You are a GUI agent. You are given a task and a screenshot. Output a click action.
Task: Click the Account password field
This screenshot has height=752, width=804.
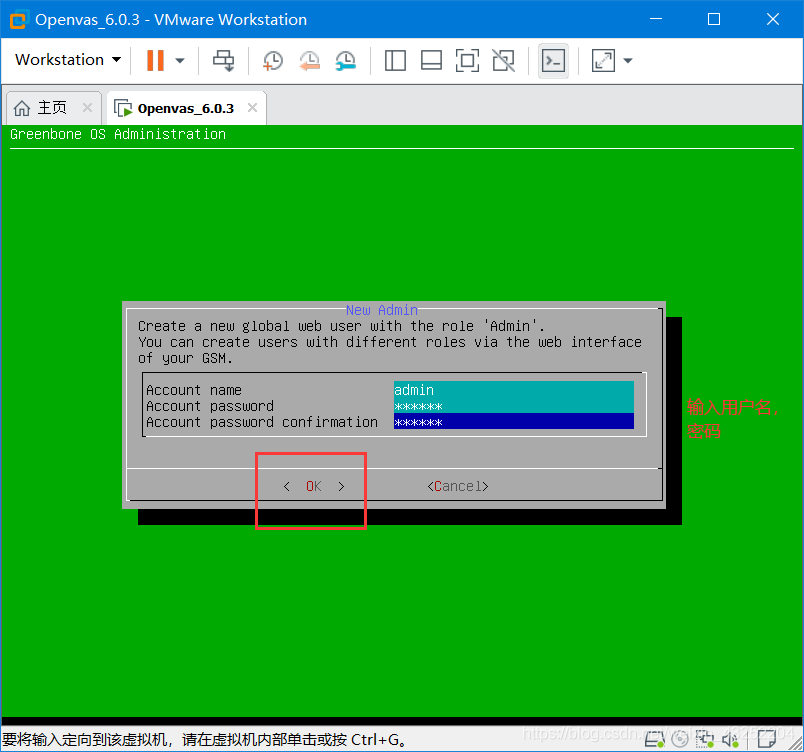514,406
